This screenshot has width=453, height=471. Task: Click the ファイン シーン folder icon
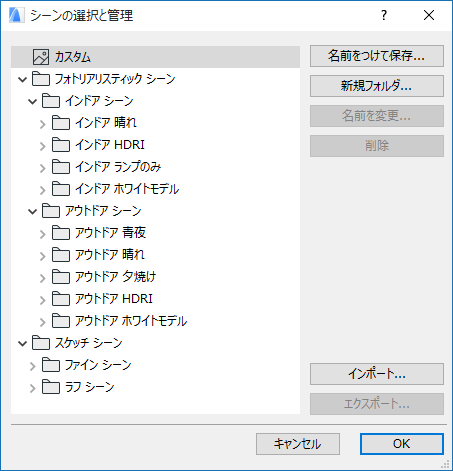pos(51,365)
